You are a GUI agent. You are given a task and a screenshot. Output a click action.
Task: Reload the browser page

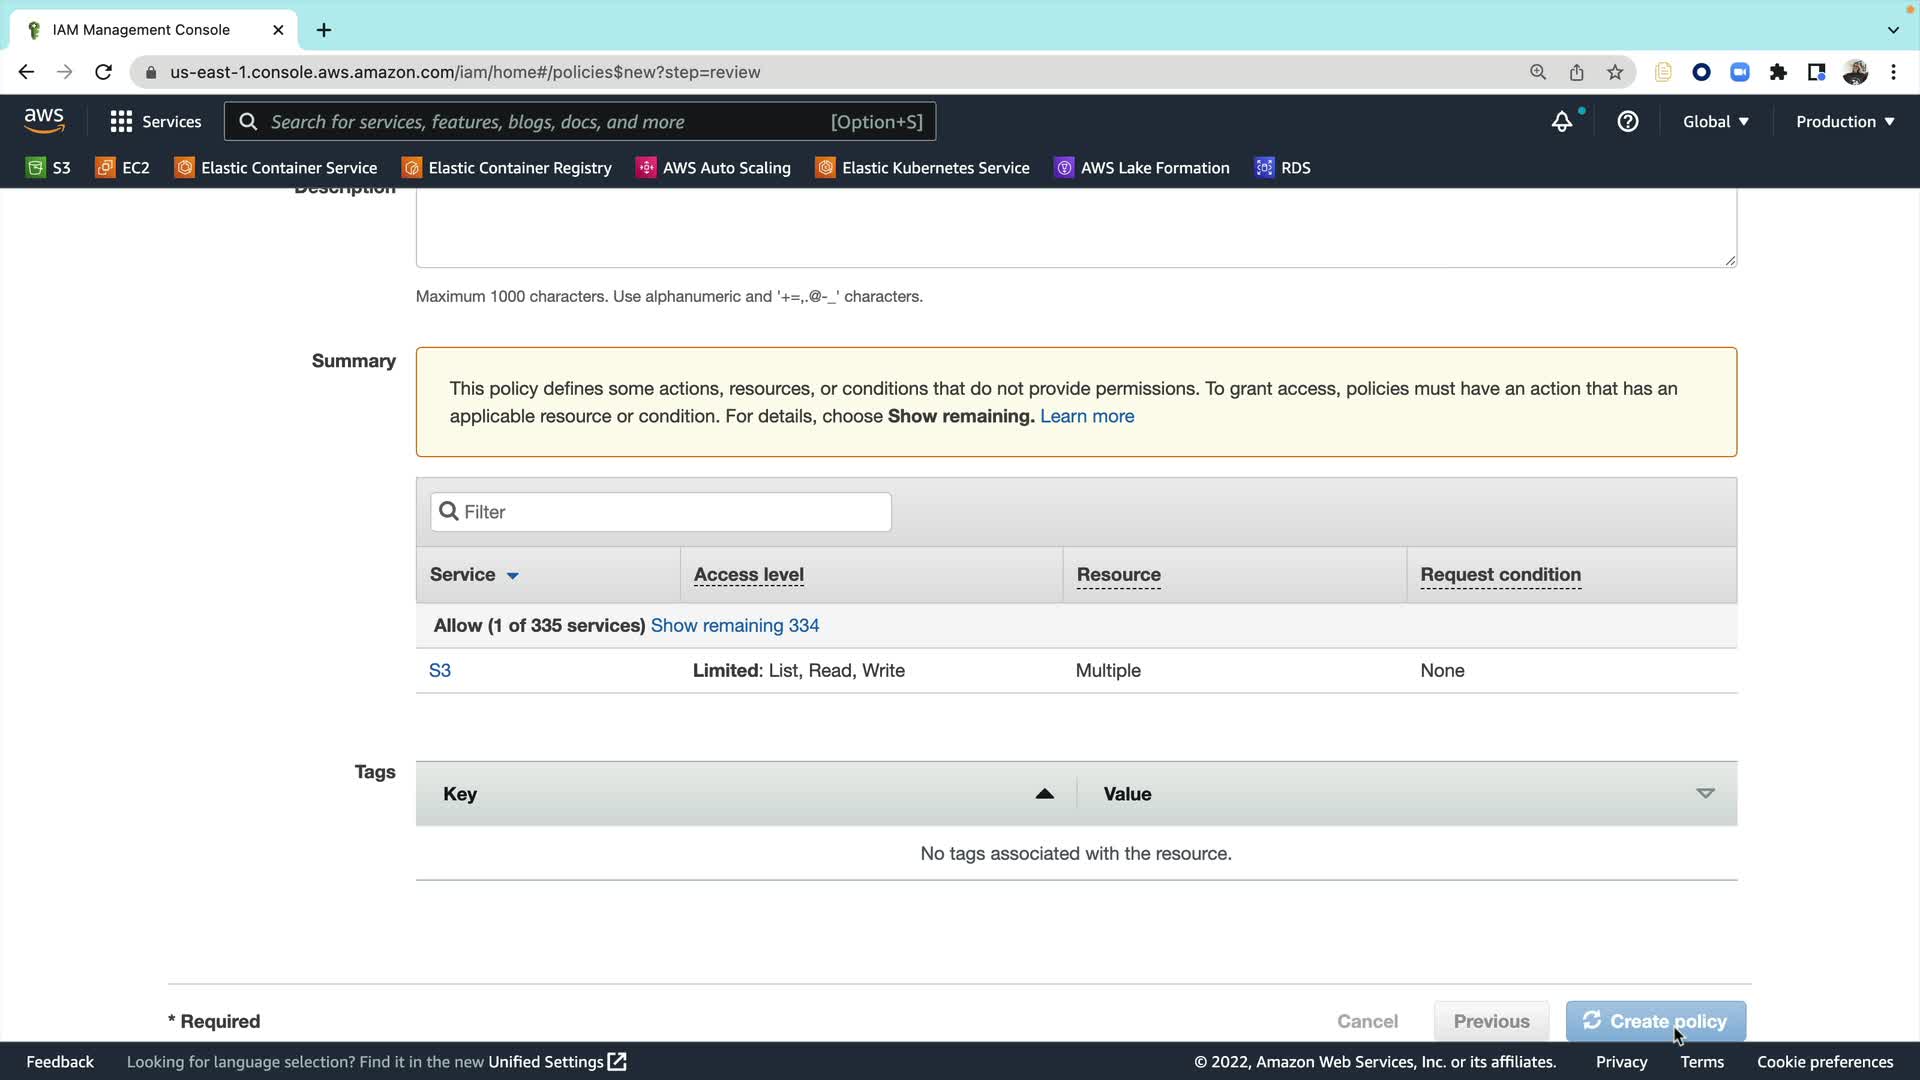[x=103, y=72]
